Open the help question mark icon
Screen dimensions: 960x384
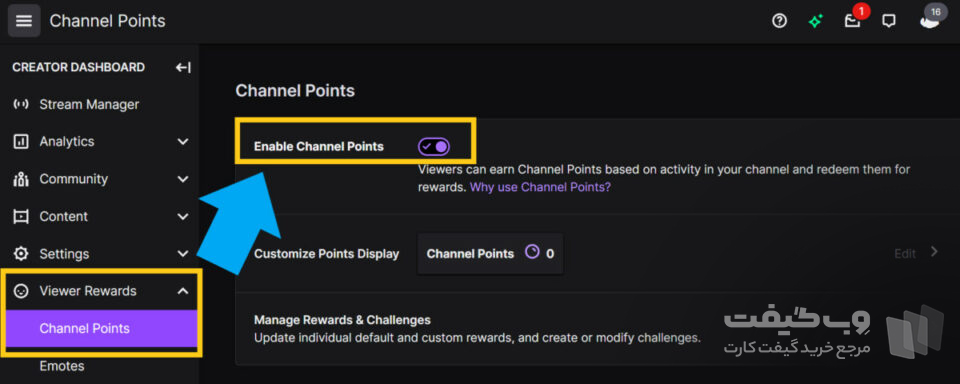coord(779,21)
